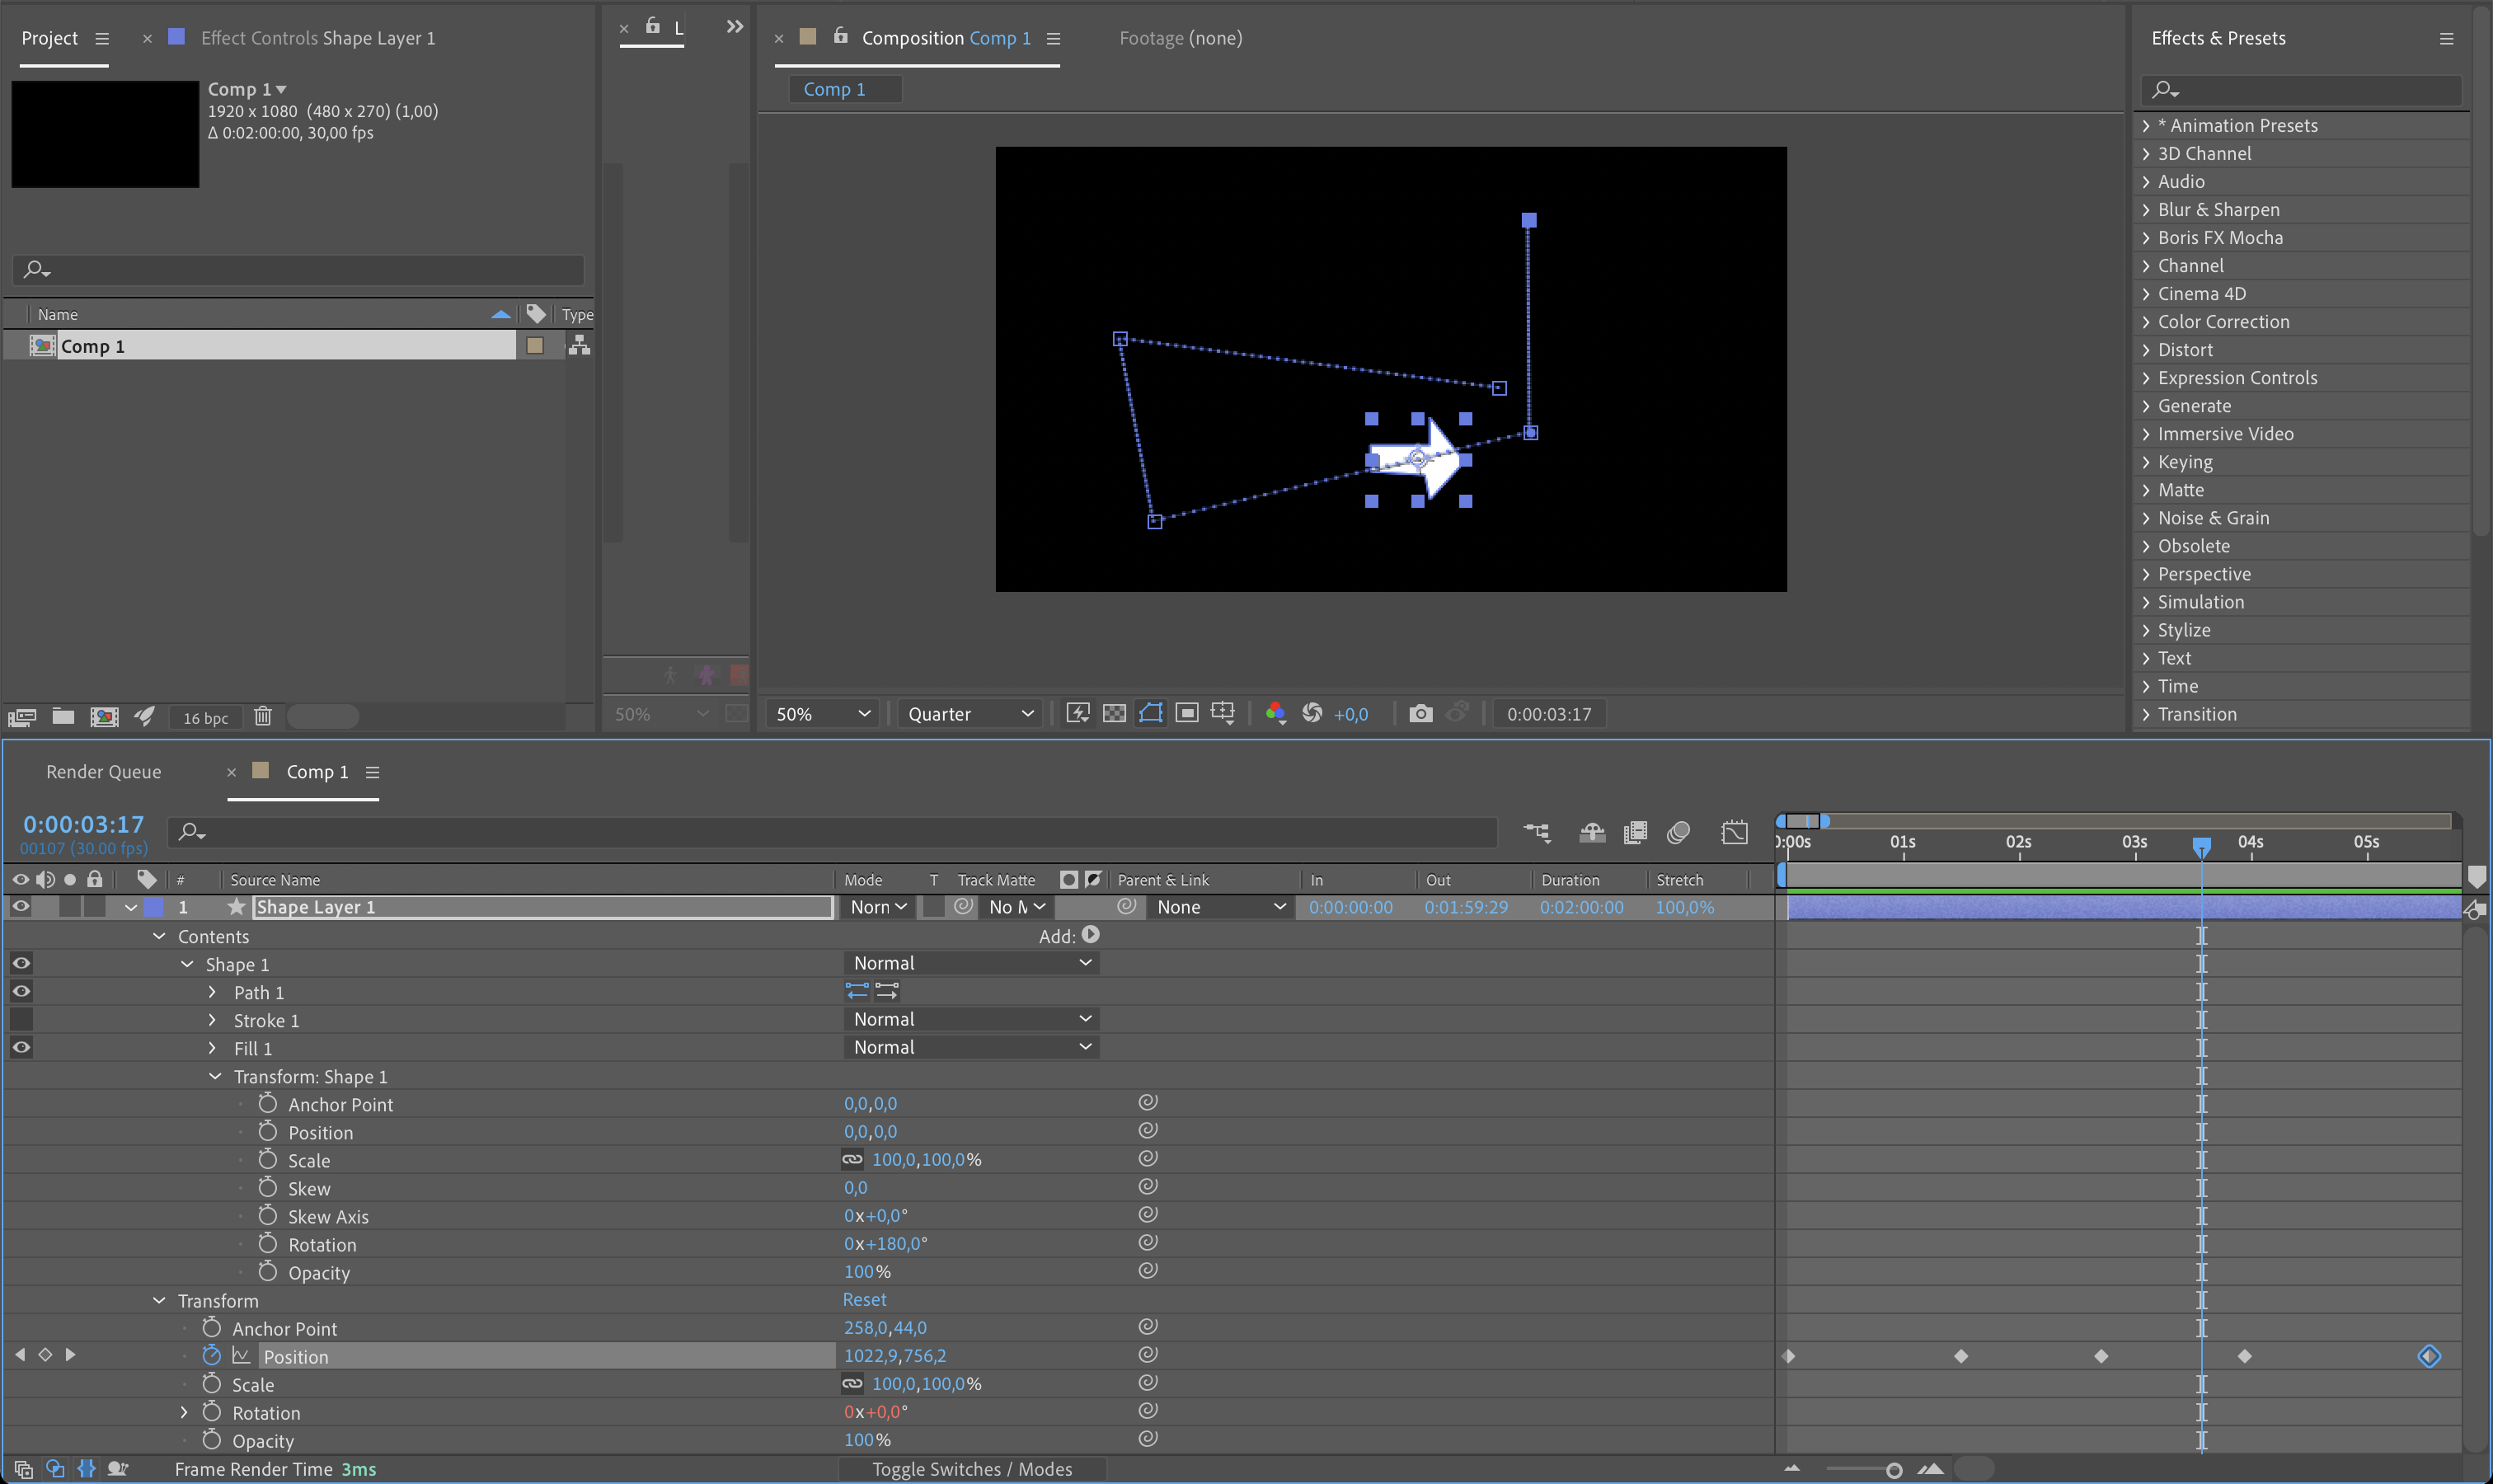Click the Reset link for layer Transform

coord(863,1299)
